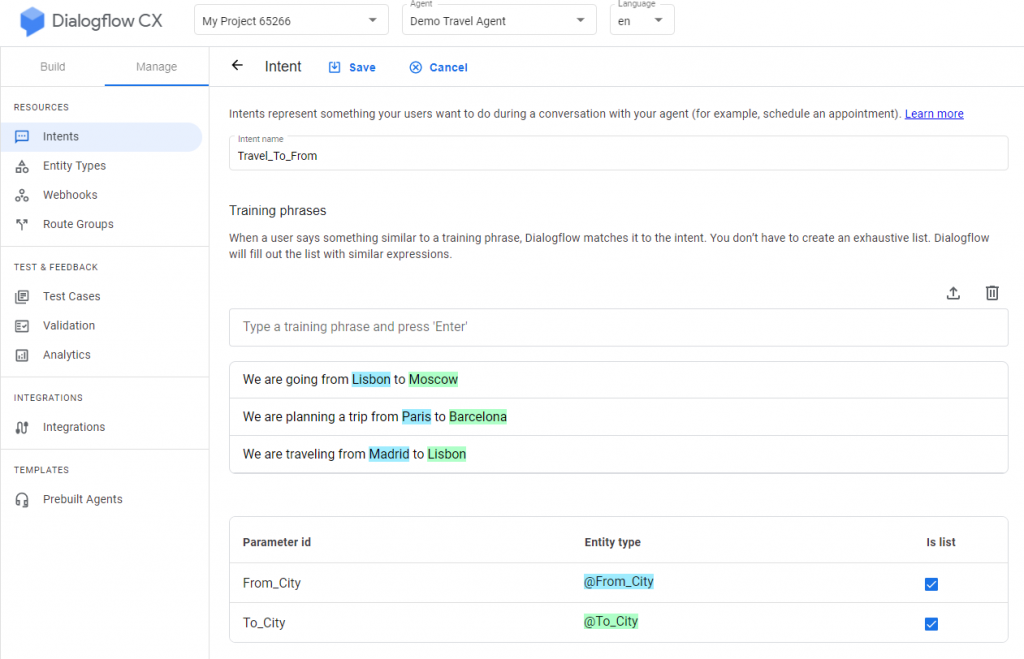Switch to the Build tab
1024x659 pixels.
click(53, 67)
